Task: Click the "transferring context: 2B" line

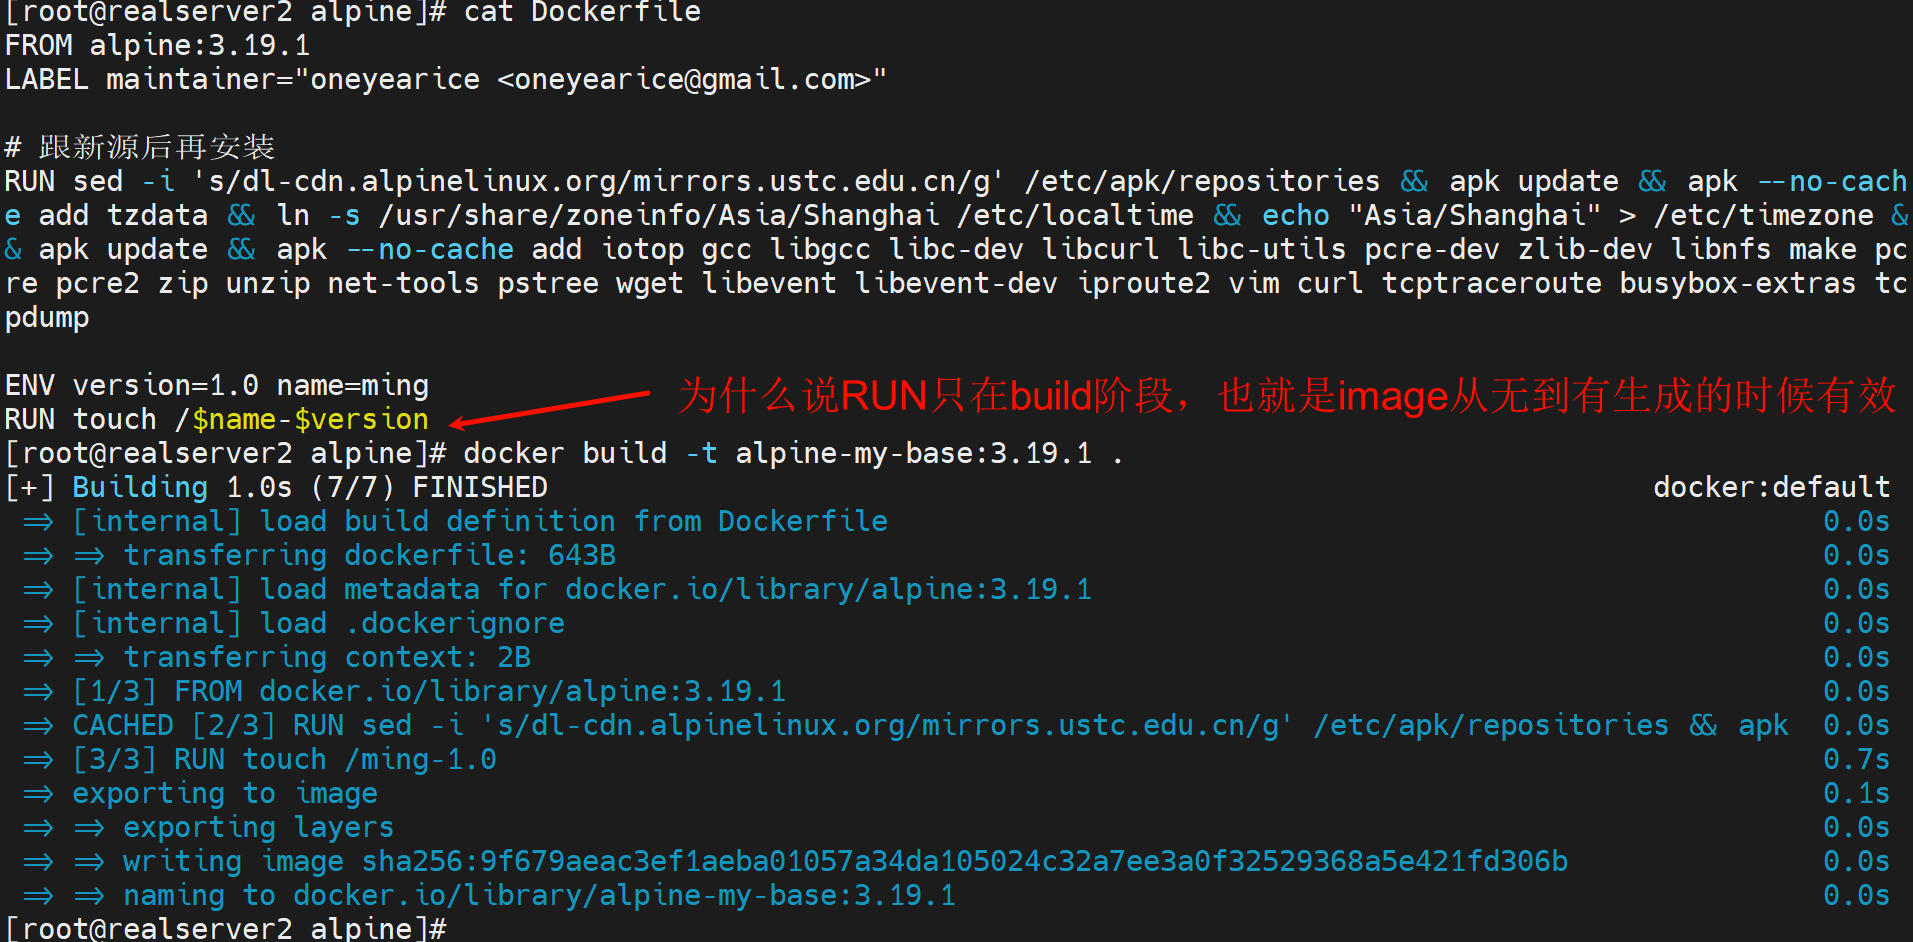Action: 327,657
